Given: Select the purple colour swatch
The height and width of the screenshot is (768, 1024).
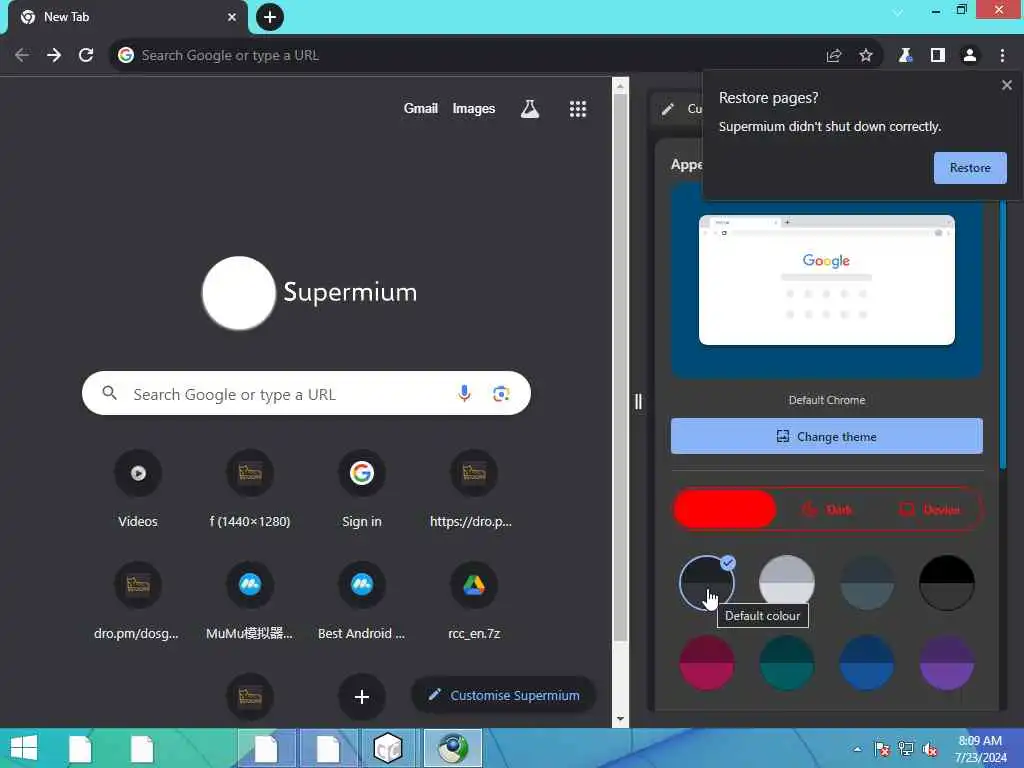Looking at the screenshot, I should [946, 663].
